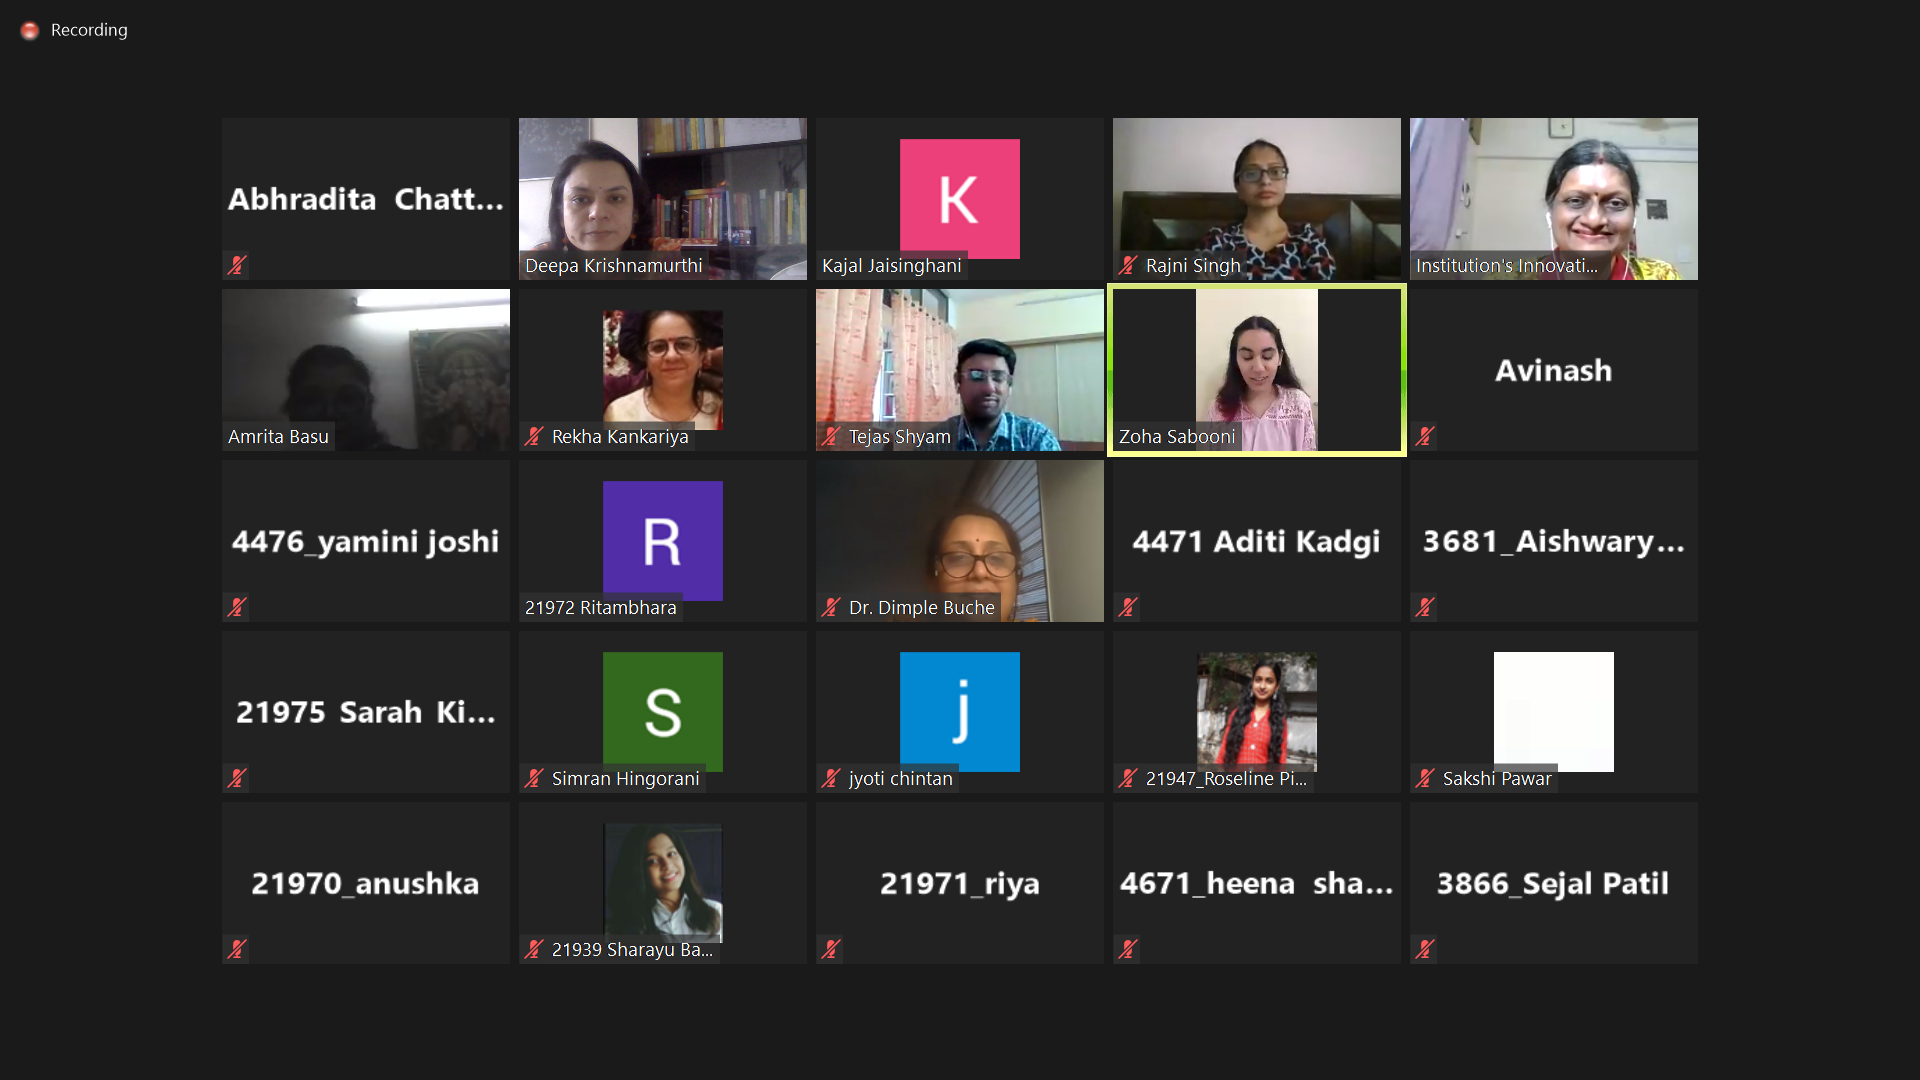Click muted mic icon beside Tejas Shyam

pyautogui.click(x=831, y=436)
